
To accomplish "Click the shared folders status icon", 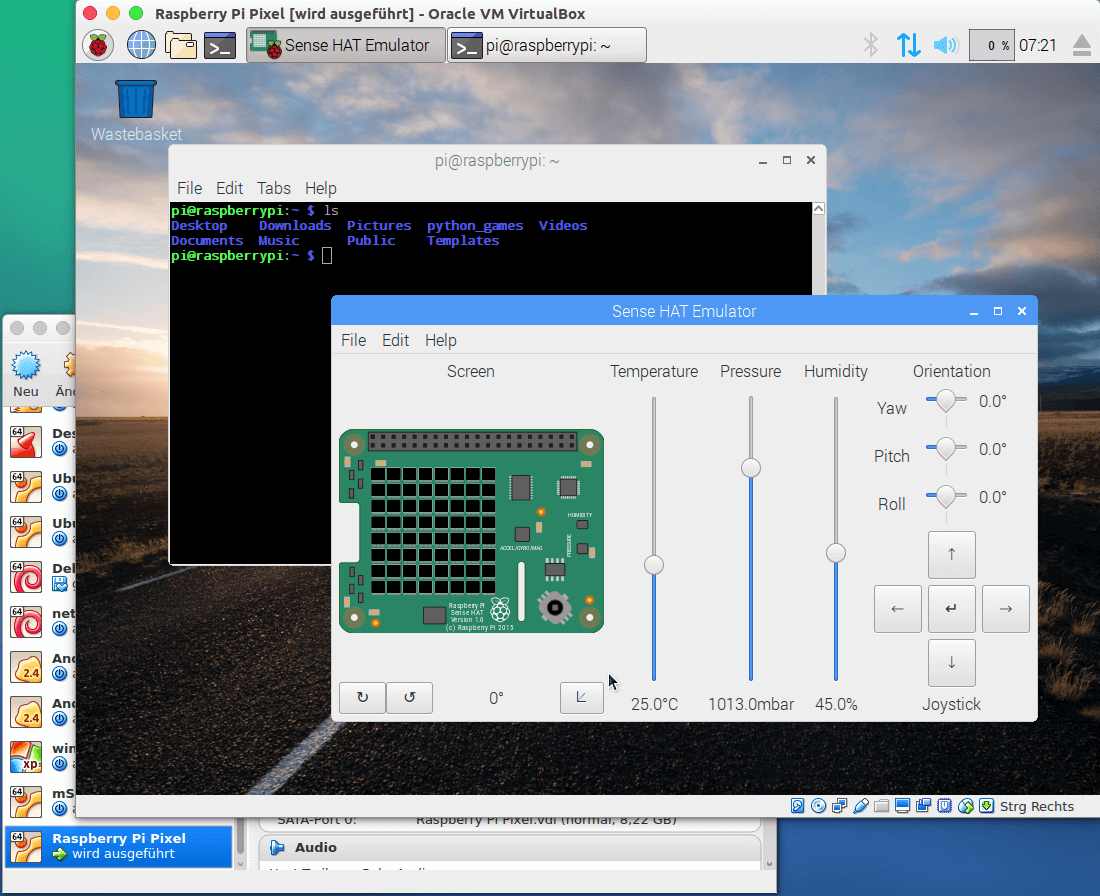I will 882,806.
